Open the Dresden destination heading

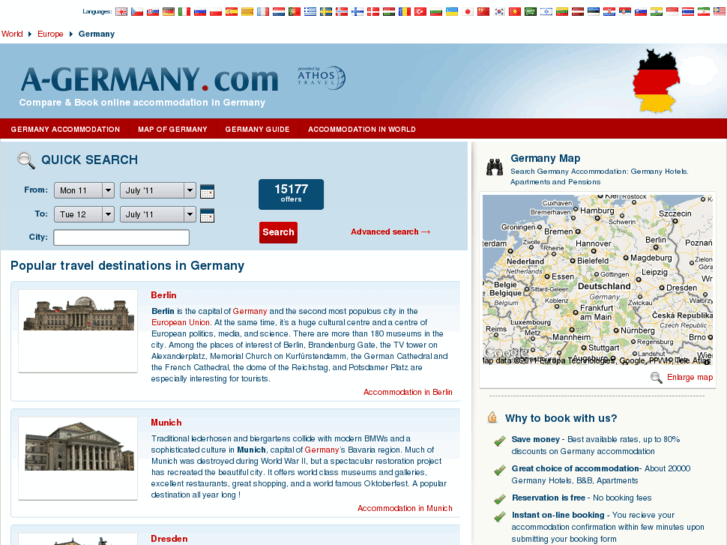tap(169, 539)
